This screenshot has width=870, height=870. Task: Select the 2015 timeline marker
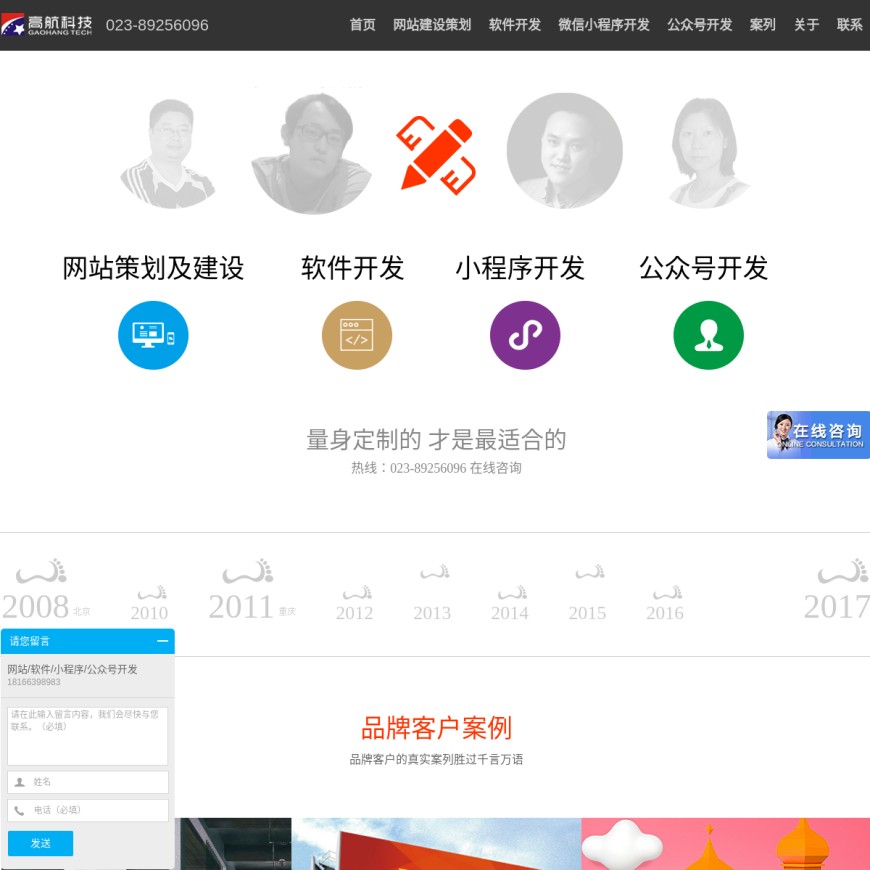[x=588, y=594]
